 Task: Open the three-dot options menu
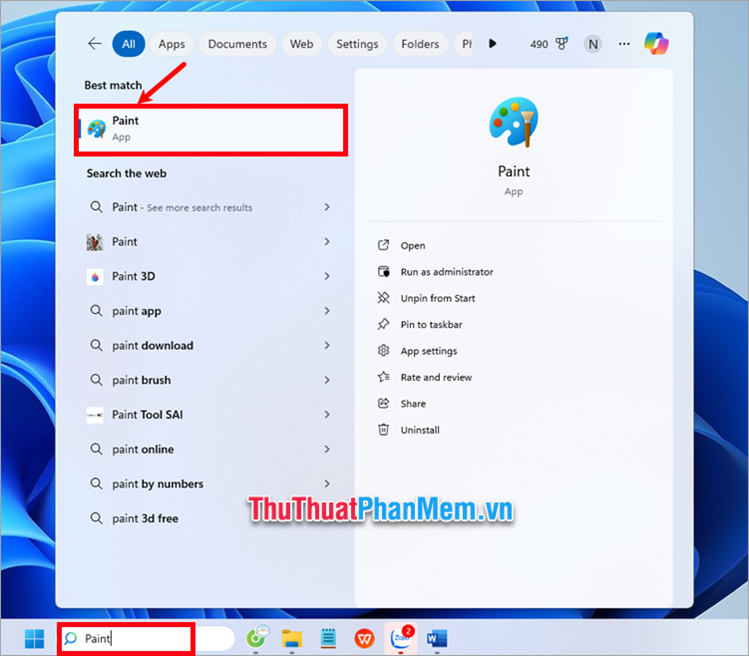coord(624,44)
